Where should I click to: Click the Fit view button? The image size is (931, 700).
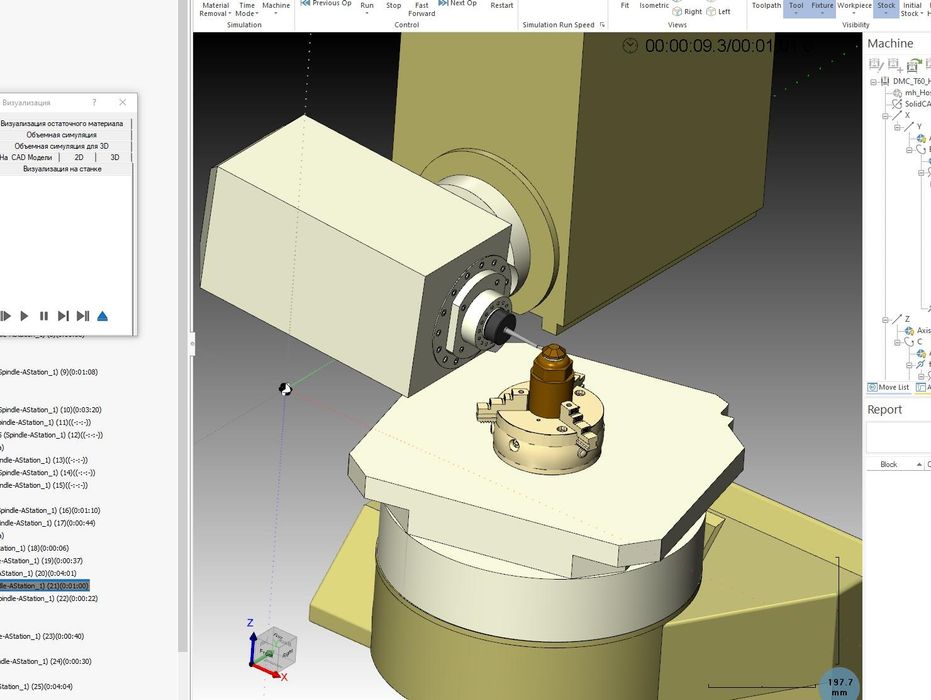click(x=625, y=5)
